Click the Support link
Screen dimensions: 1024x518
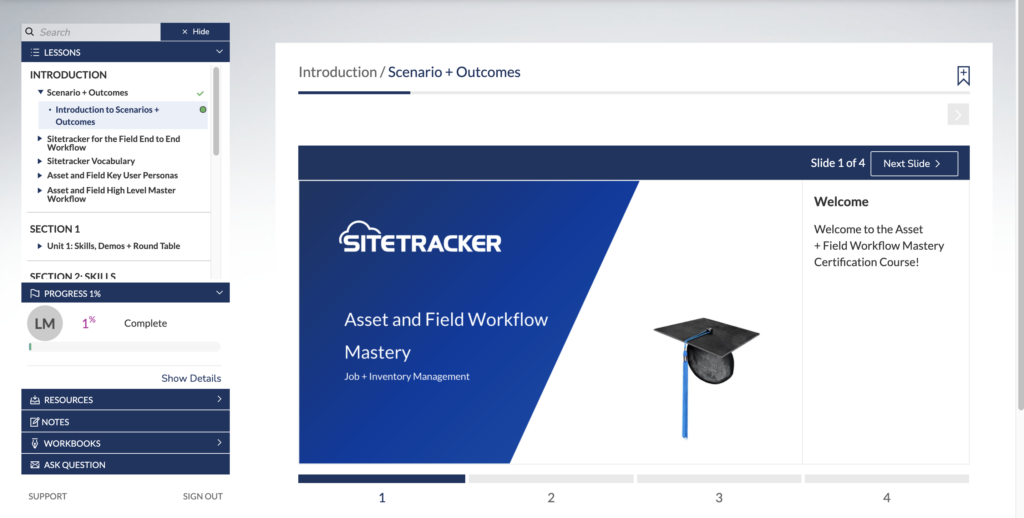(x=48, y=496)
